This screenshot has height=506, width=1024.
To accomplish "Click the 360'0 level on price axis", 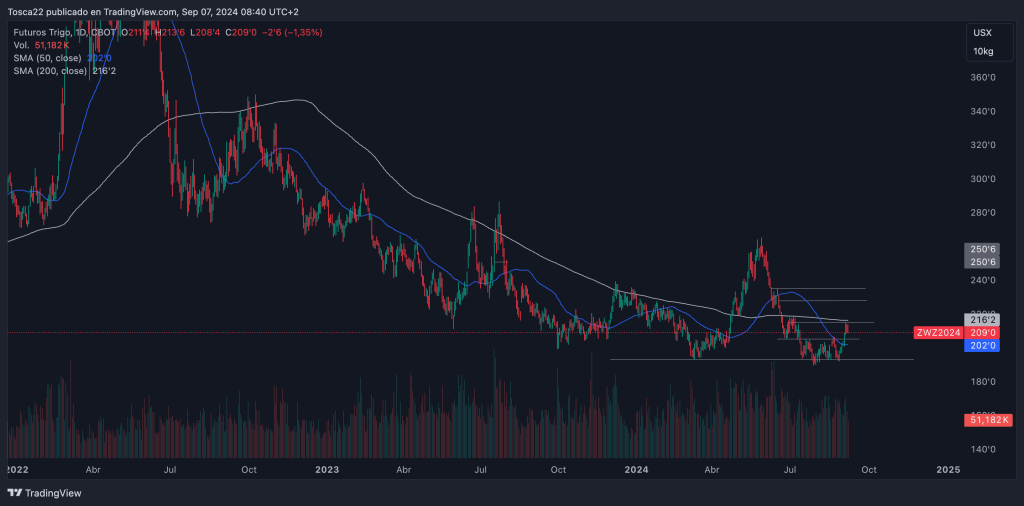I will coord(983,77).
